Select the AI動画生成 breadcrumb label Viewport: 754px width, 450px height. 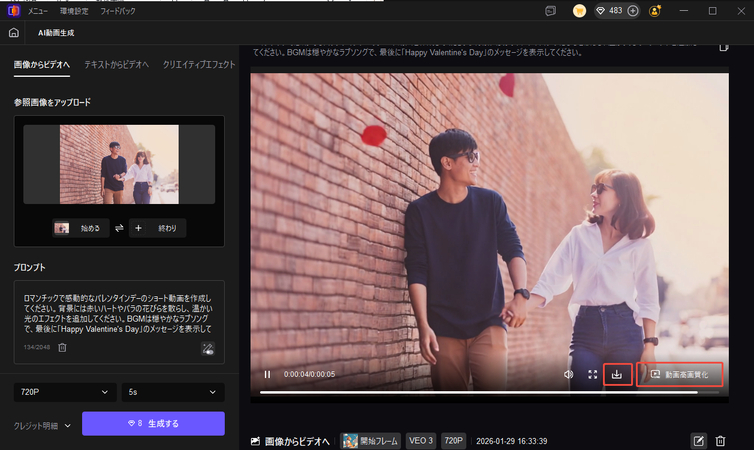(56, 33)
